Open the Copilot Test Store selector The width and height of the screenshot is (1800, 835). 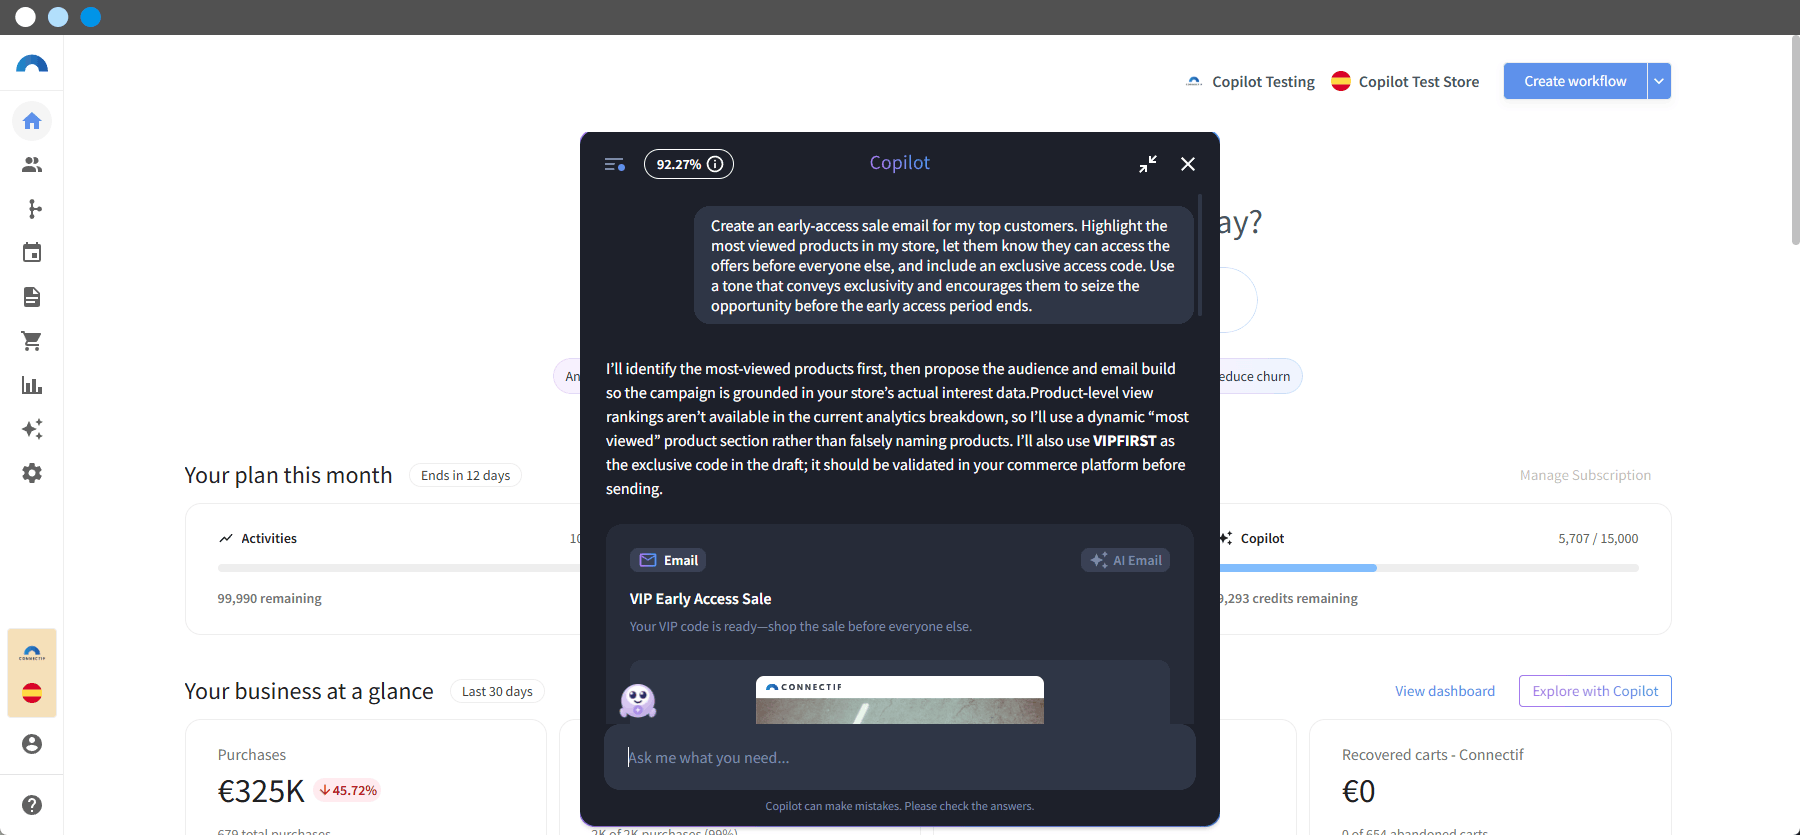[1405, 82]
